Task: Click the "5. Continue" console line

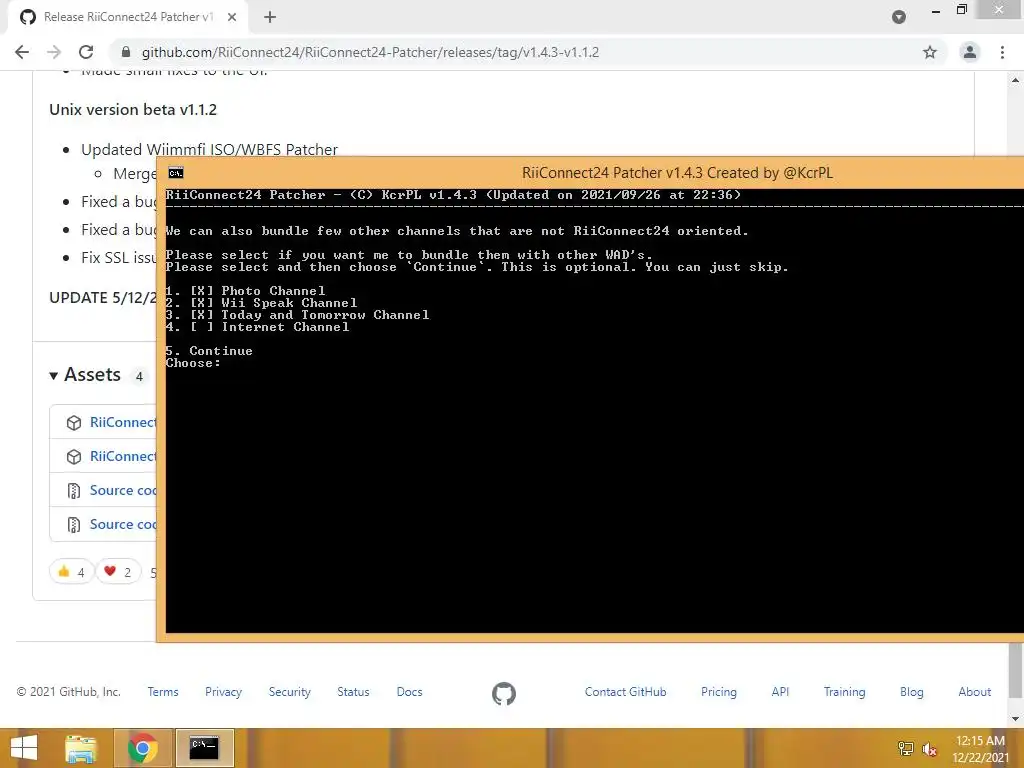Action: (209, 351)
